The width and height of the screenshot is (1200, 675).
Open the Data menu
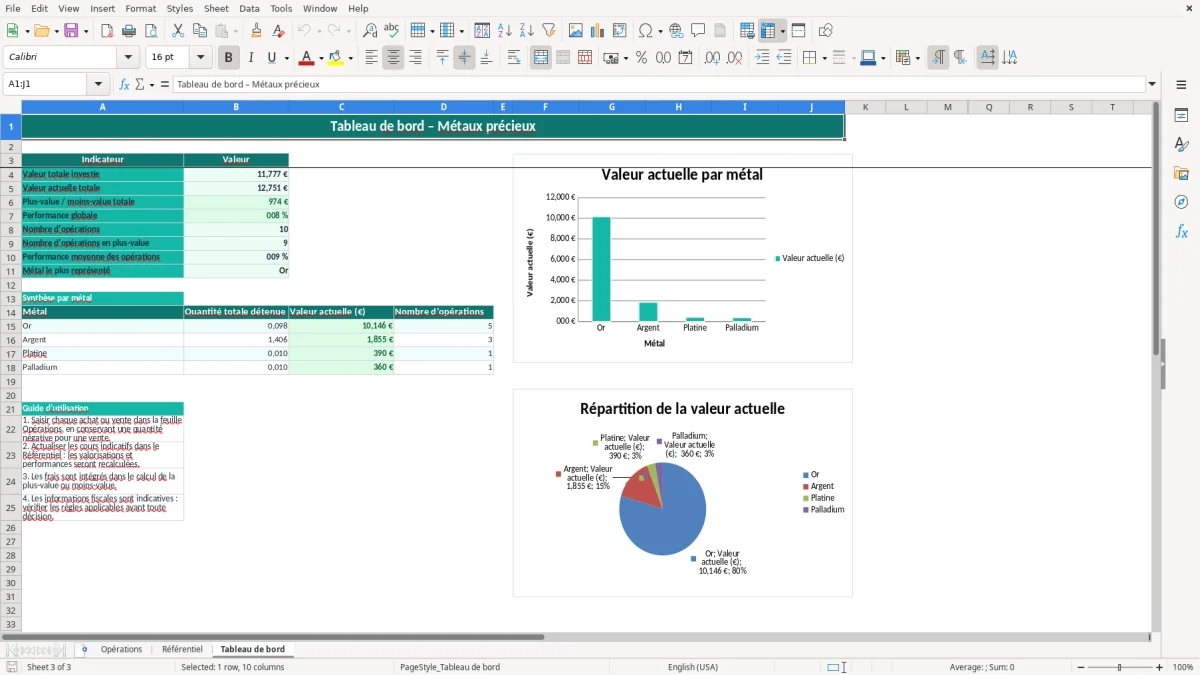(x=249, y=8)
